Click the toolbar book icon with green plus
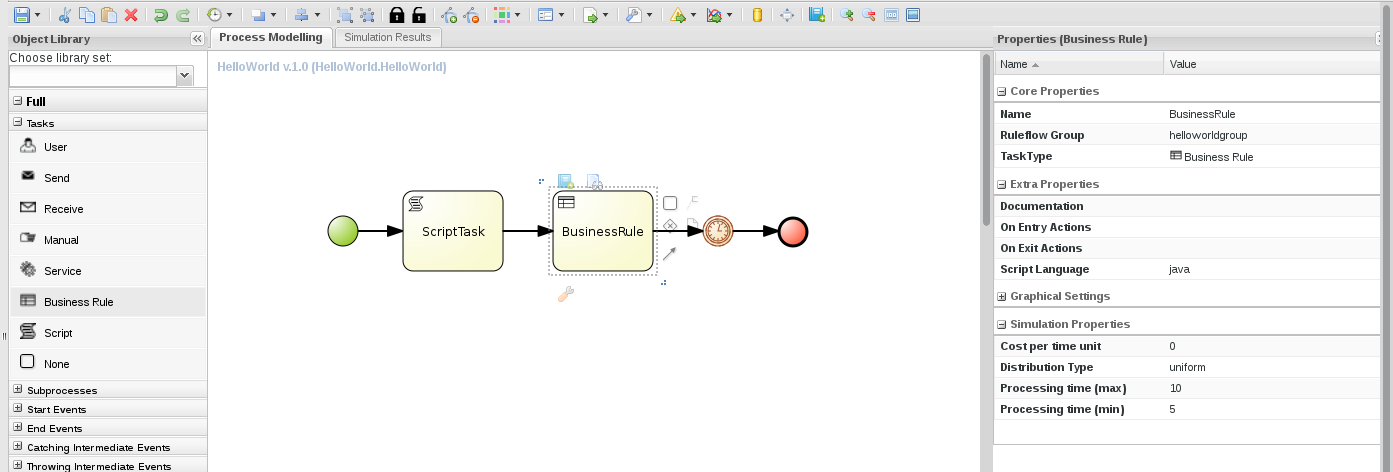Screen dimensions: 1393x472 click(x=817, y=15)
